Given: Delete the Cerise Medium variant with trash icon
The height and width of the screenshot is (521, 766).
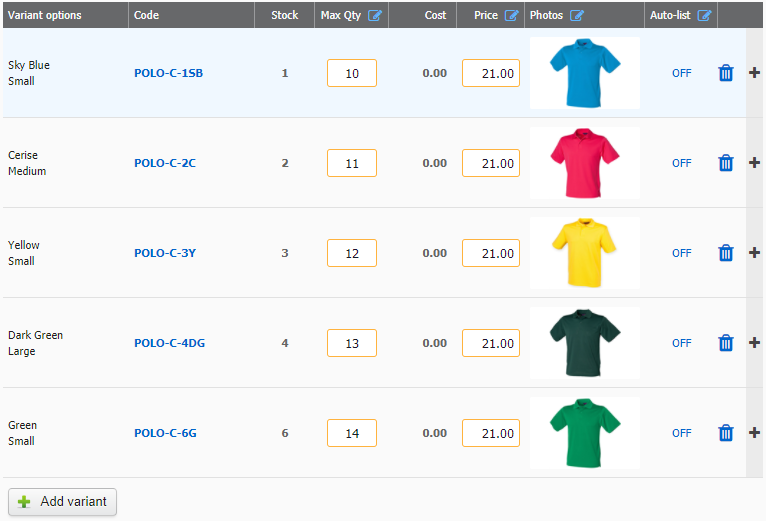Looking at the screenshot, I should point(726,163).
